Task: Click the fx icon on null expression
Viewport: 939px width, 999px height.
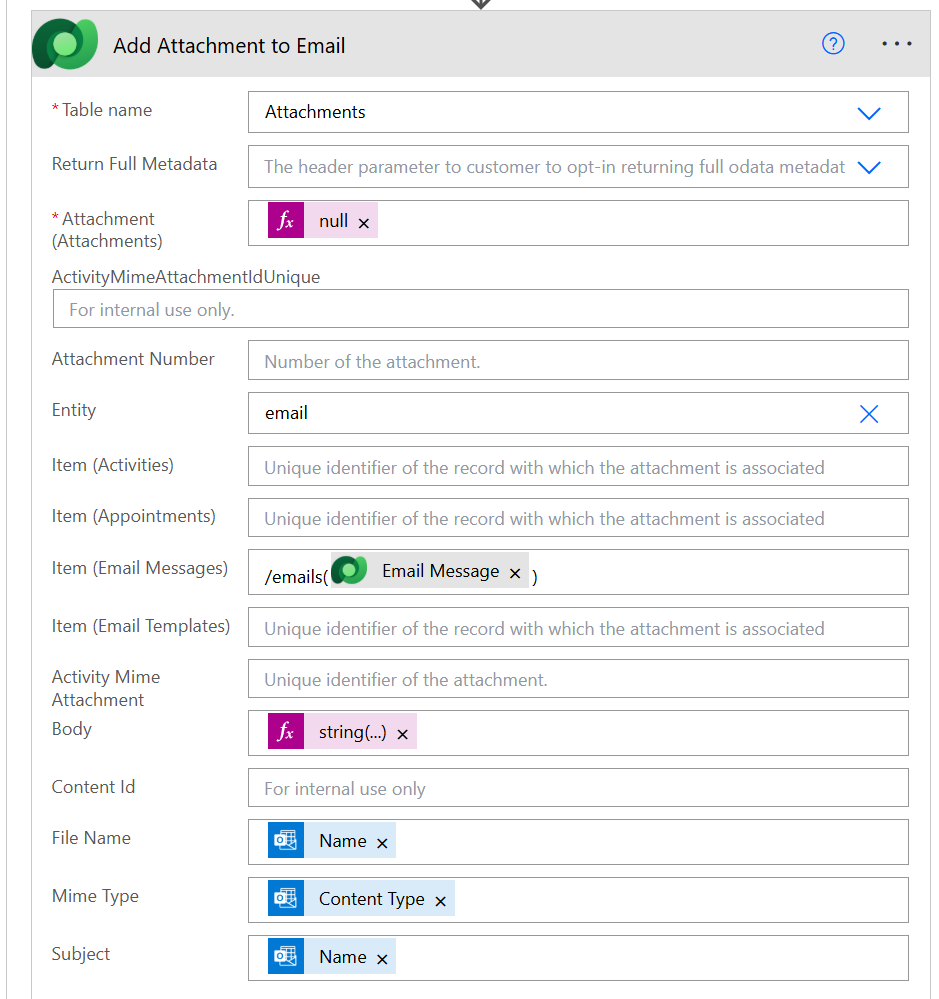Action: coord(286,221)
